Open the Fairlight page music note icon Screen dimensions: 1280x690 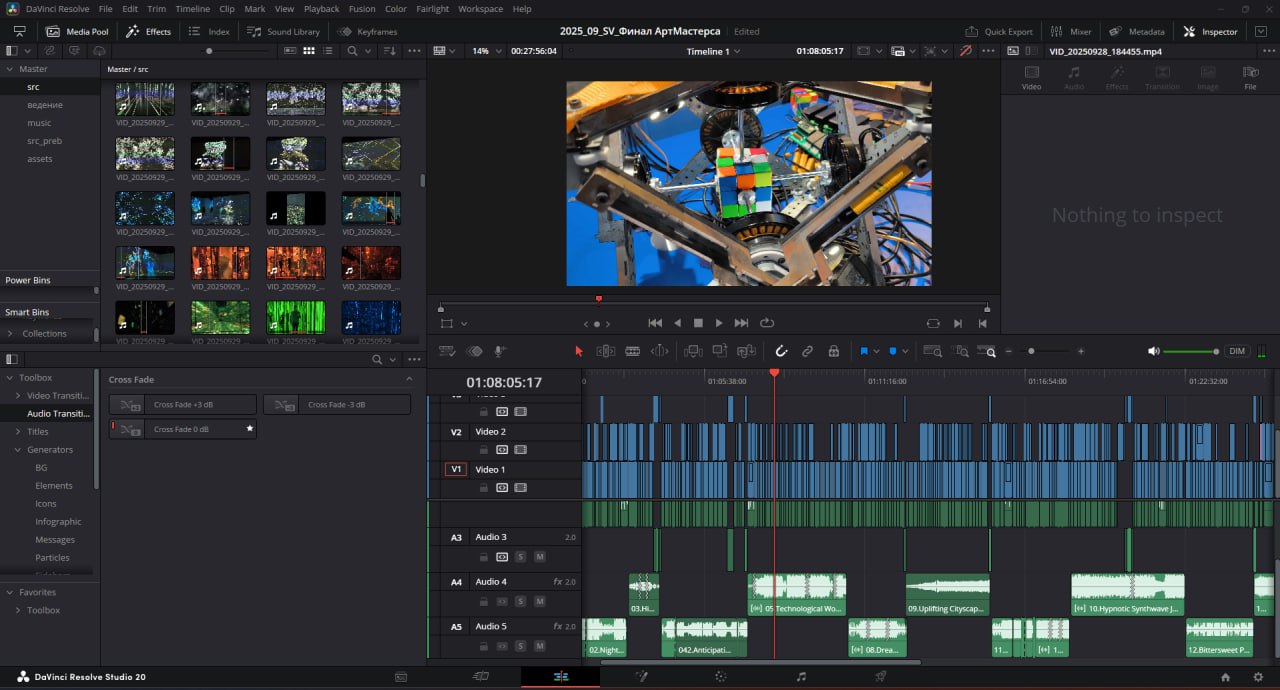click(800, 677)
